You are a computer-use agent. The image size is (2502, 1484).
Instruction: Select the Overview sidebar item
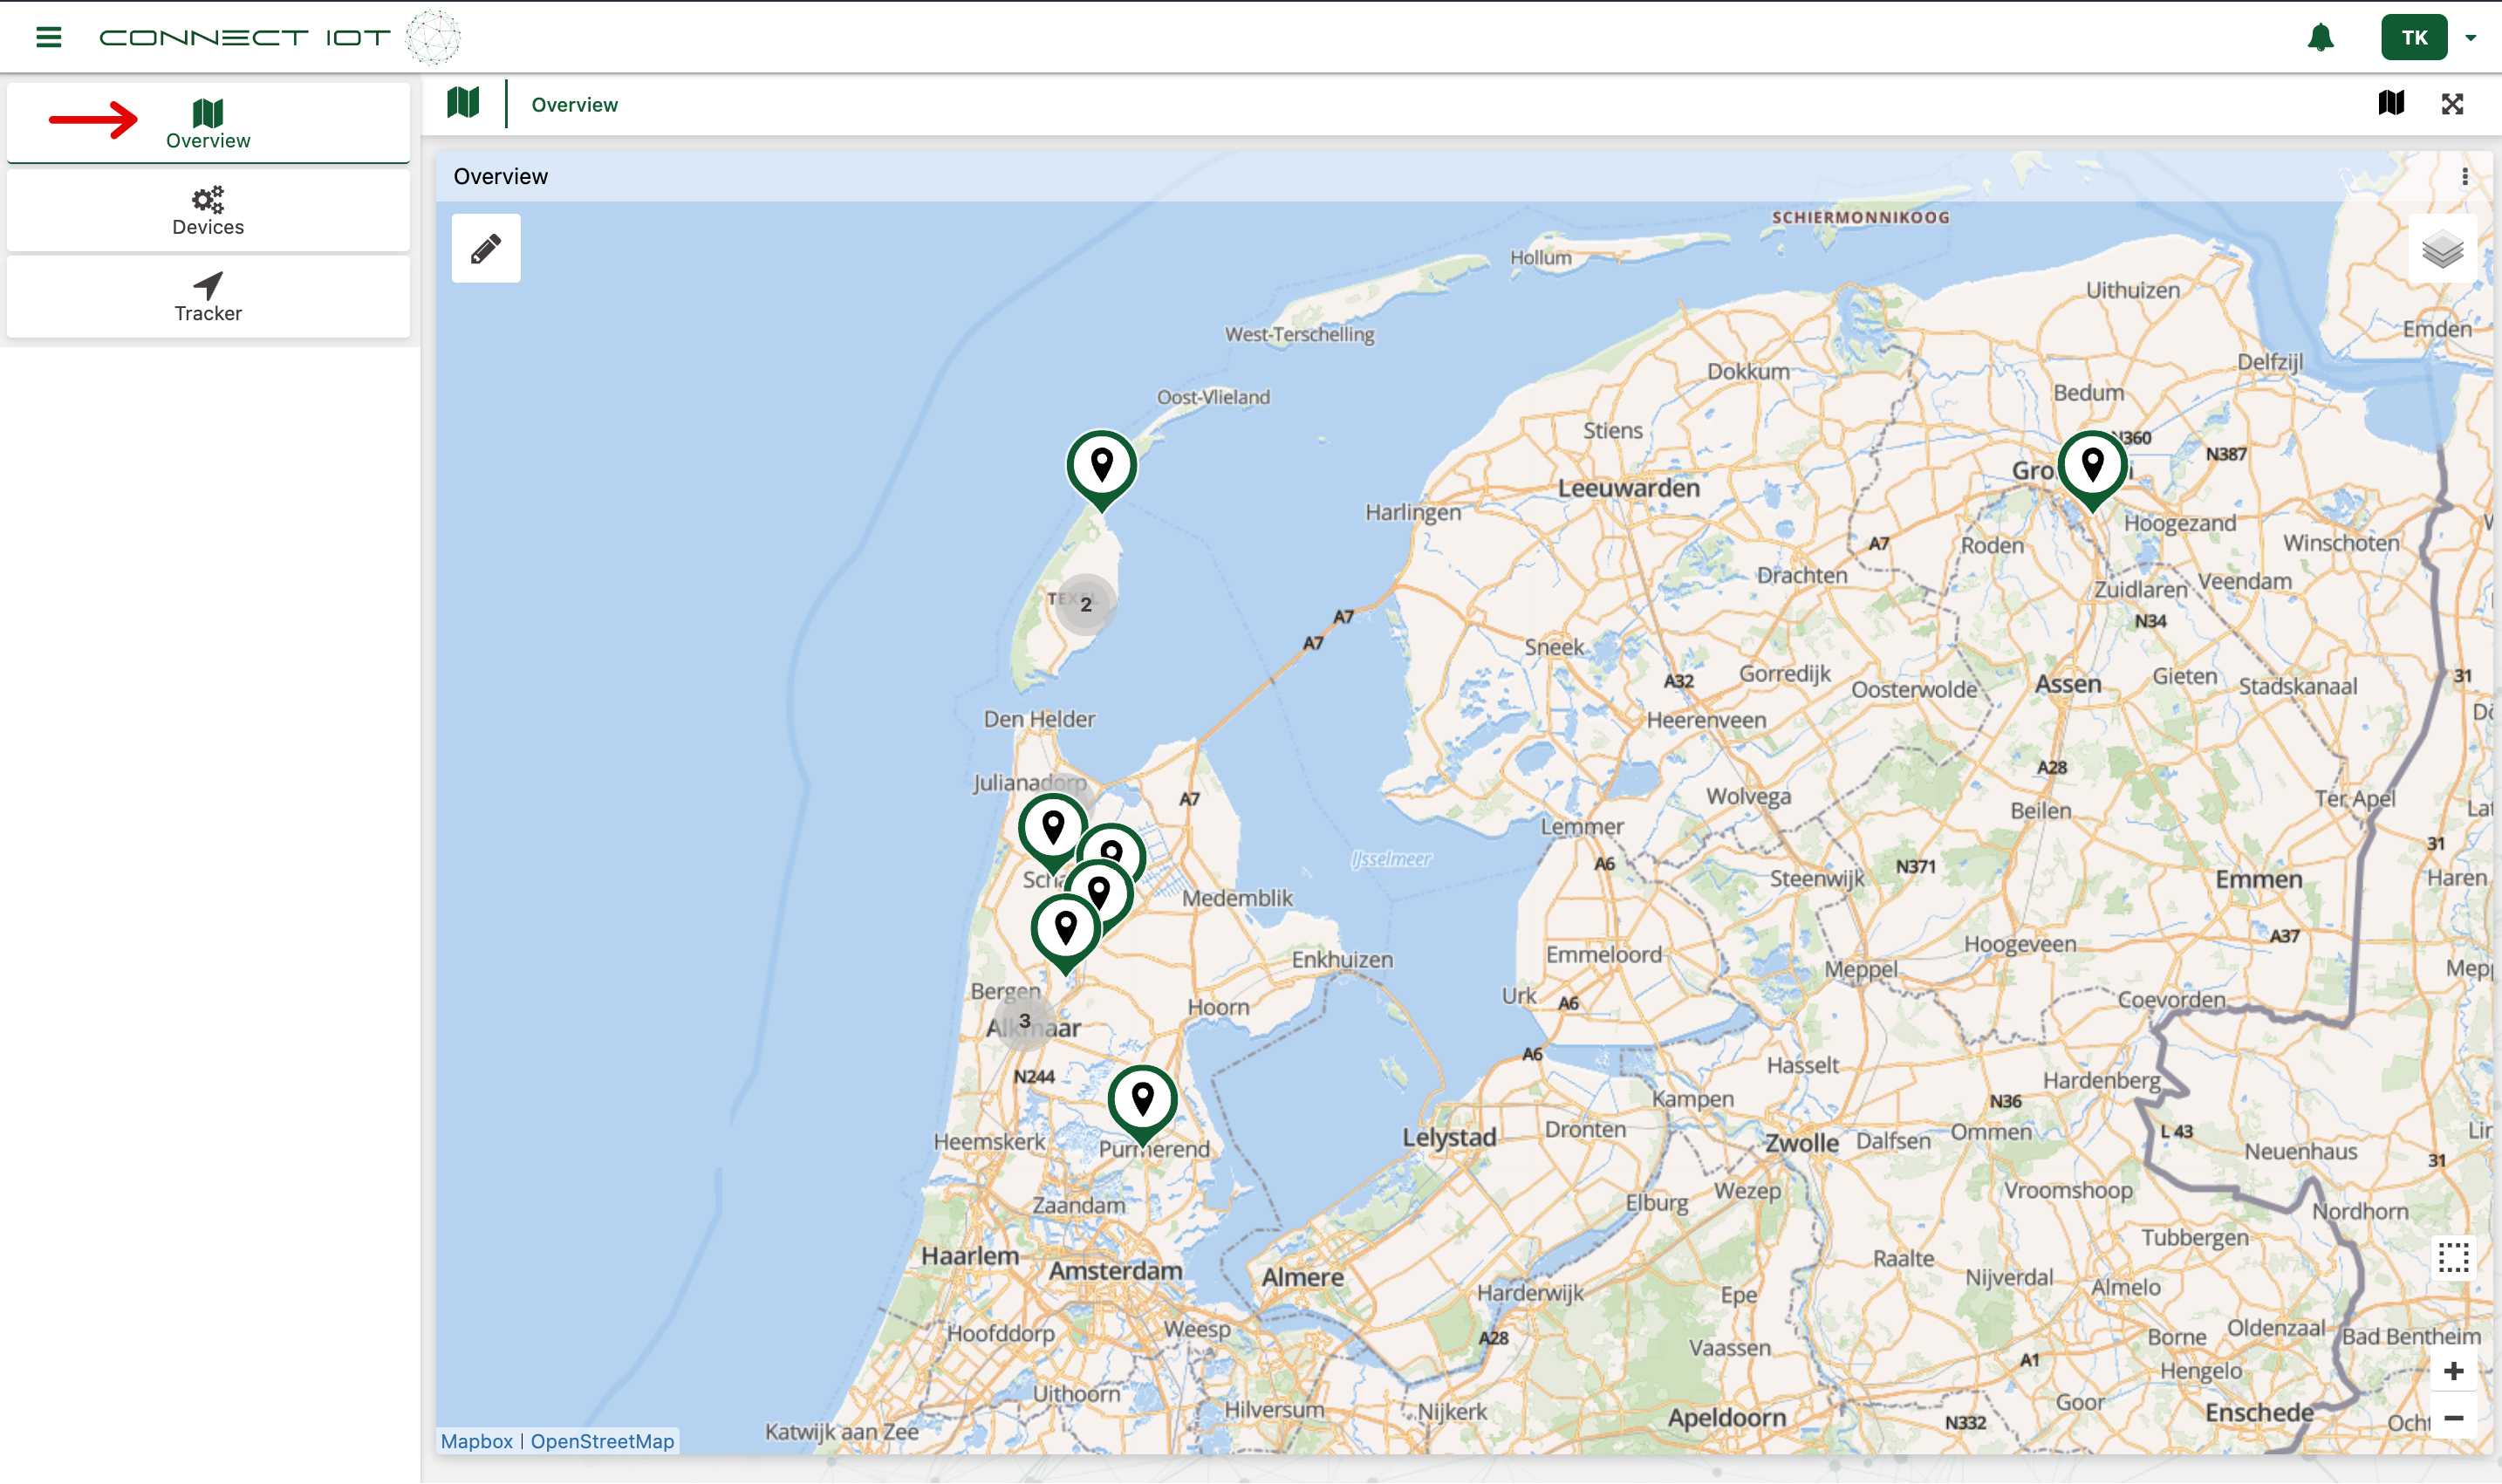point(208,124)
